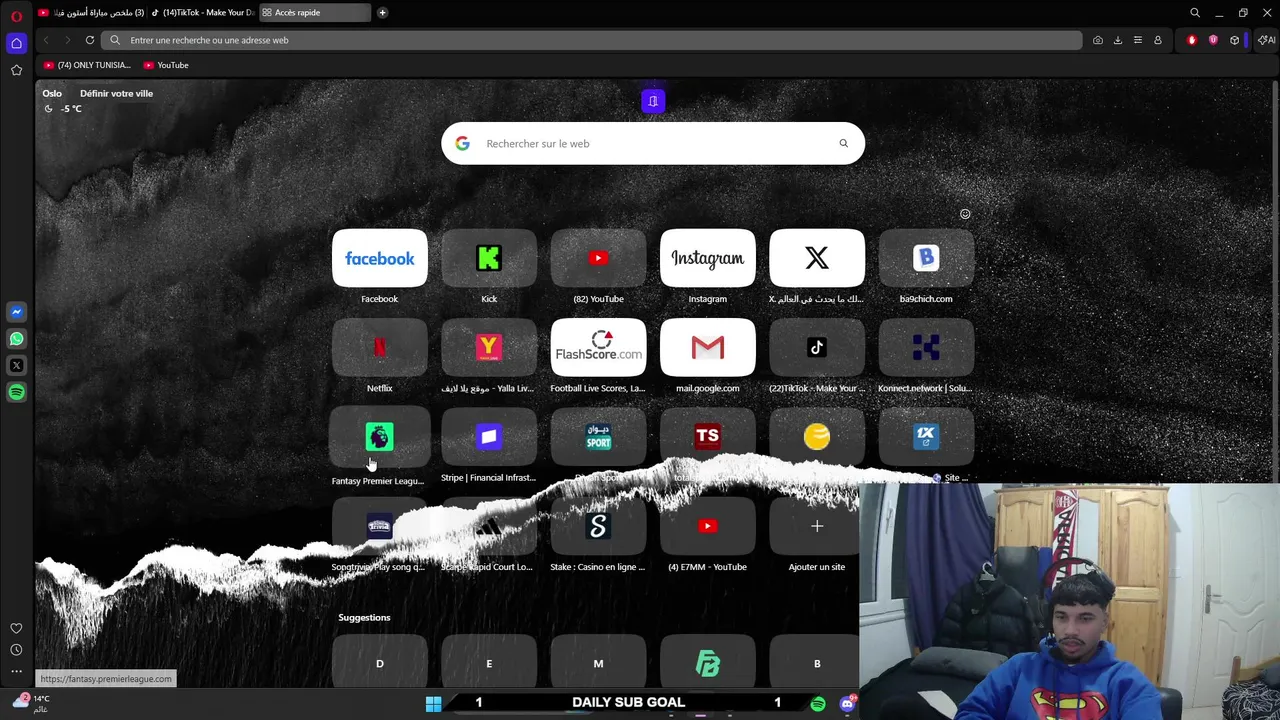Open the AI assistant button
Viewport: 1280px width, 720px height.
[1267, 40]
